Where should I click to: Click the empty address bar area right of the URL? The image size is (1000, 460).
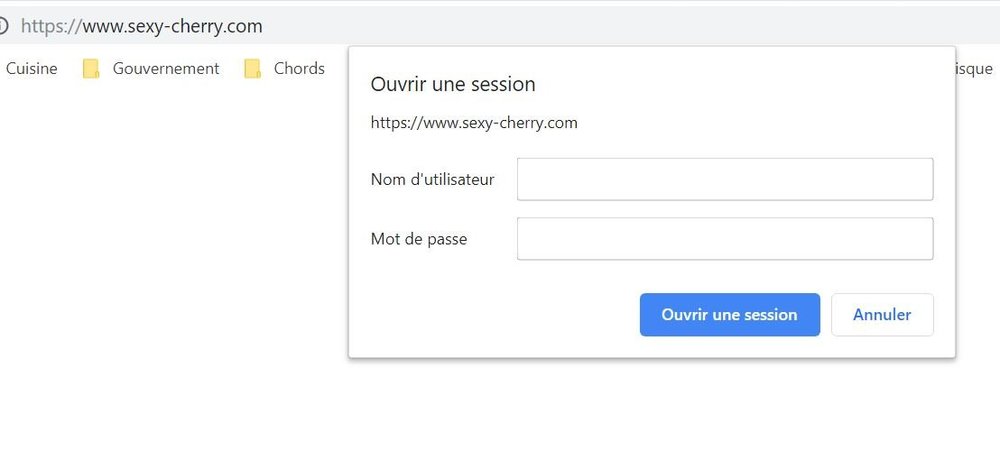625,26
